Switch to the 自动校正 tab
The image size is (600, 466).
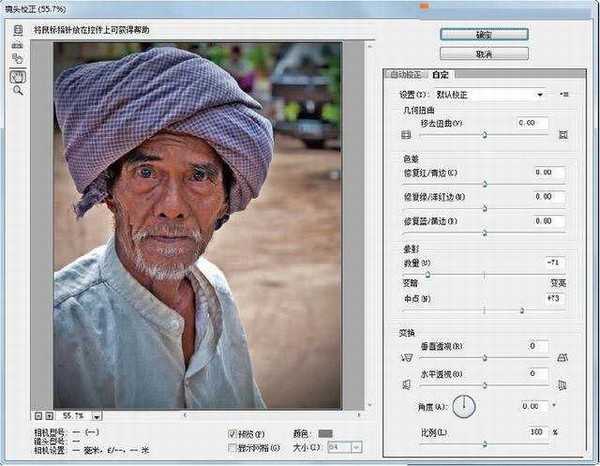pyautogui.click(x=406, y=75)
